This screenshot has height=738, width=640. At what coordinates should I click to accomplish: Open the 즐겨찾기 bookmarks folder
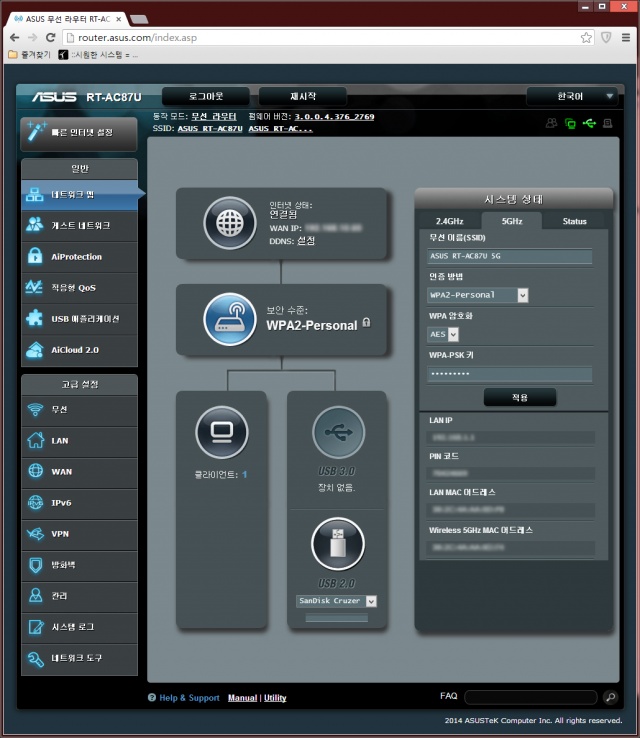(29, 55)
